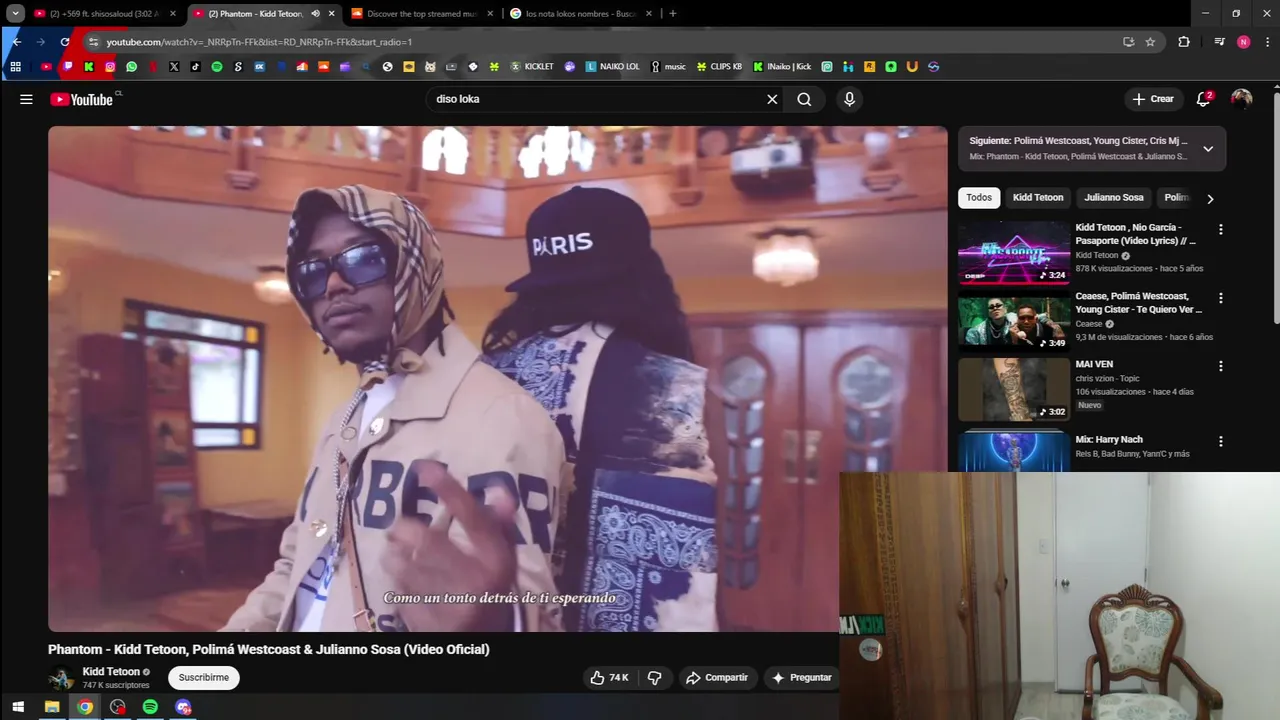Open the KICKLET bookmark

pyautogui.click(x=531, y=67)
